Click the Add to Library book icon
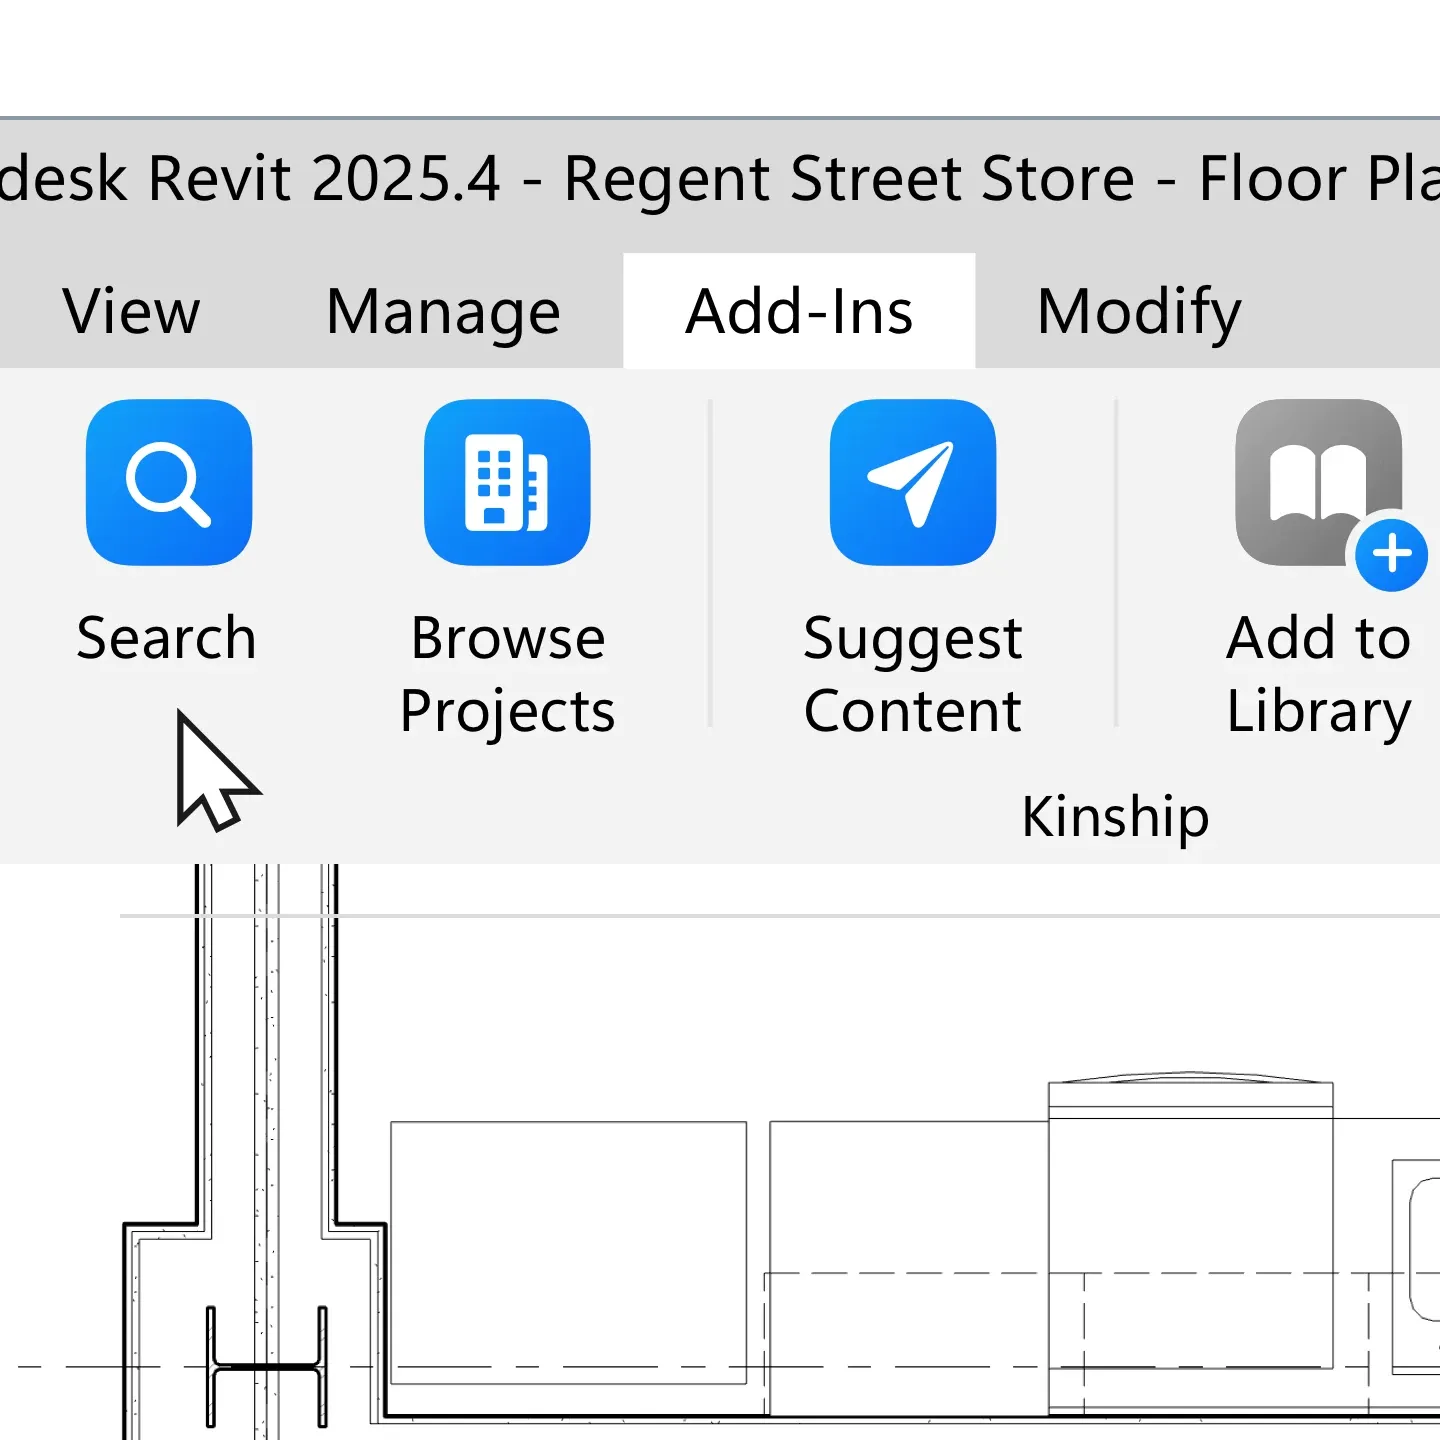 point(1319,482)
